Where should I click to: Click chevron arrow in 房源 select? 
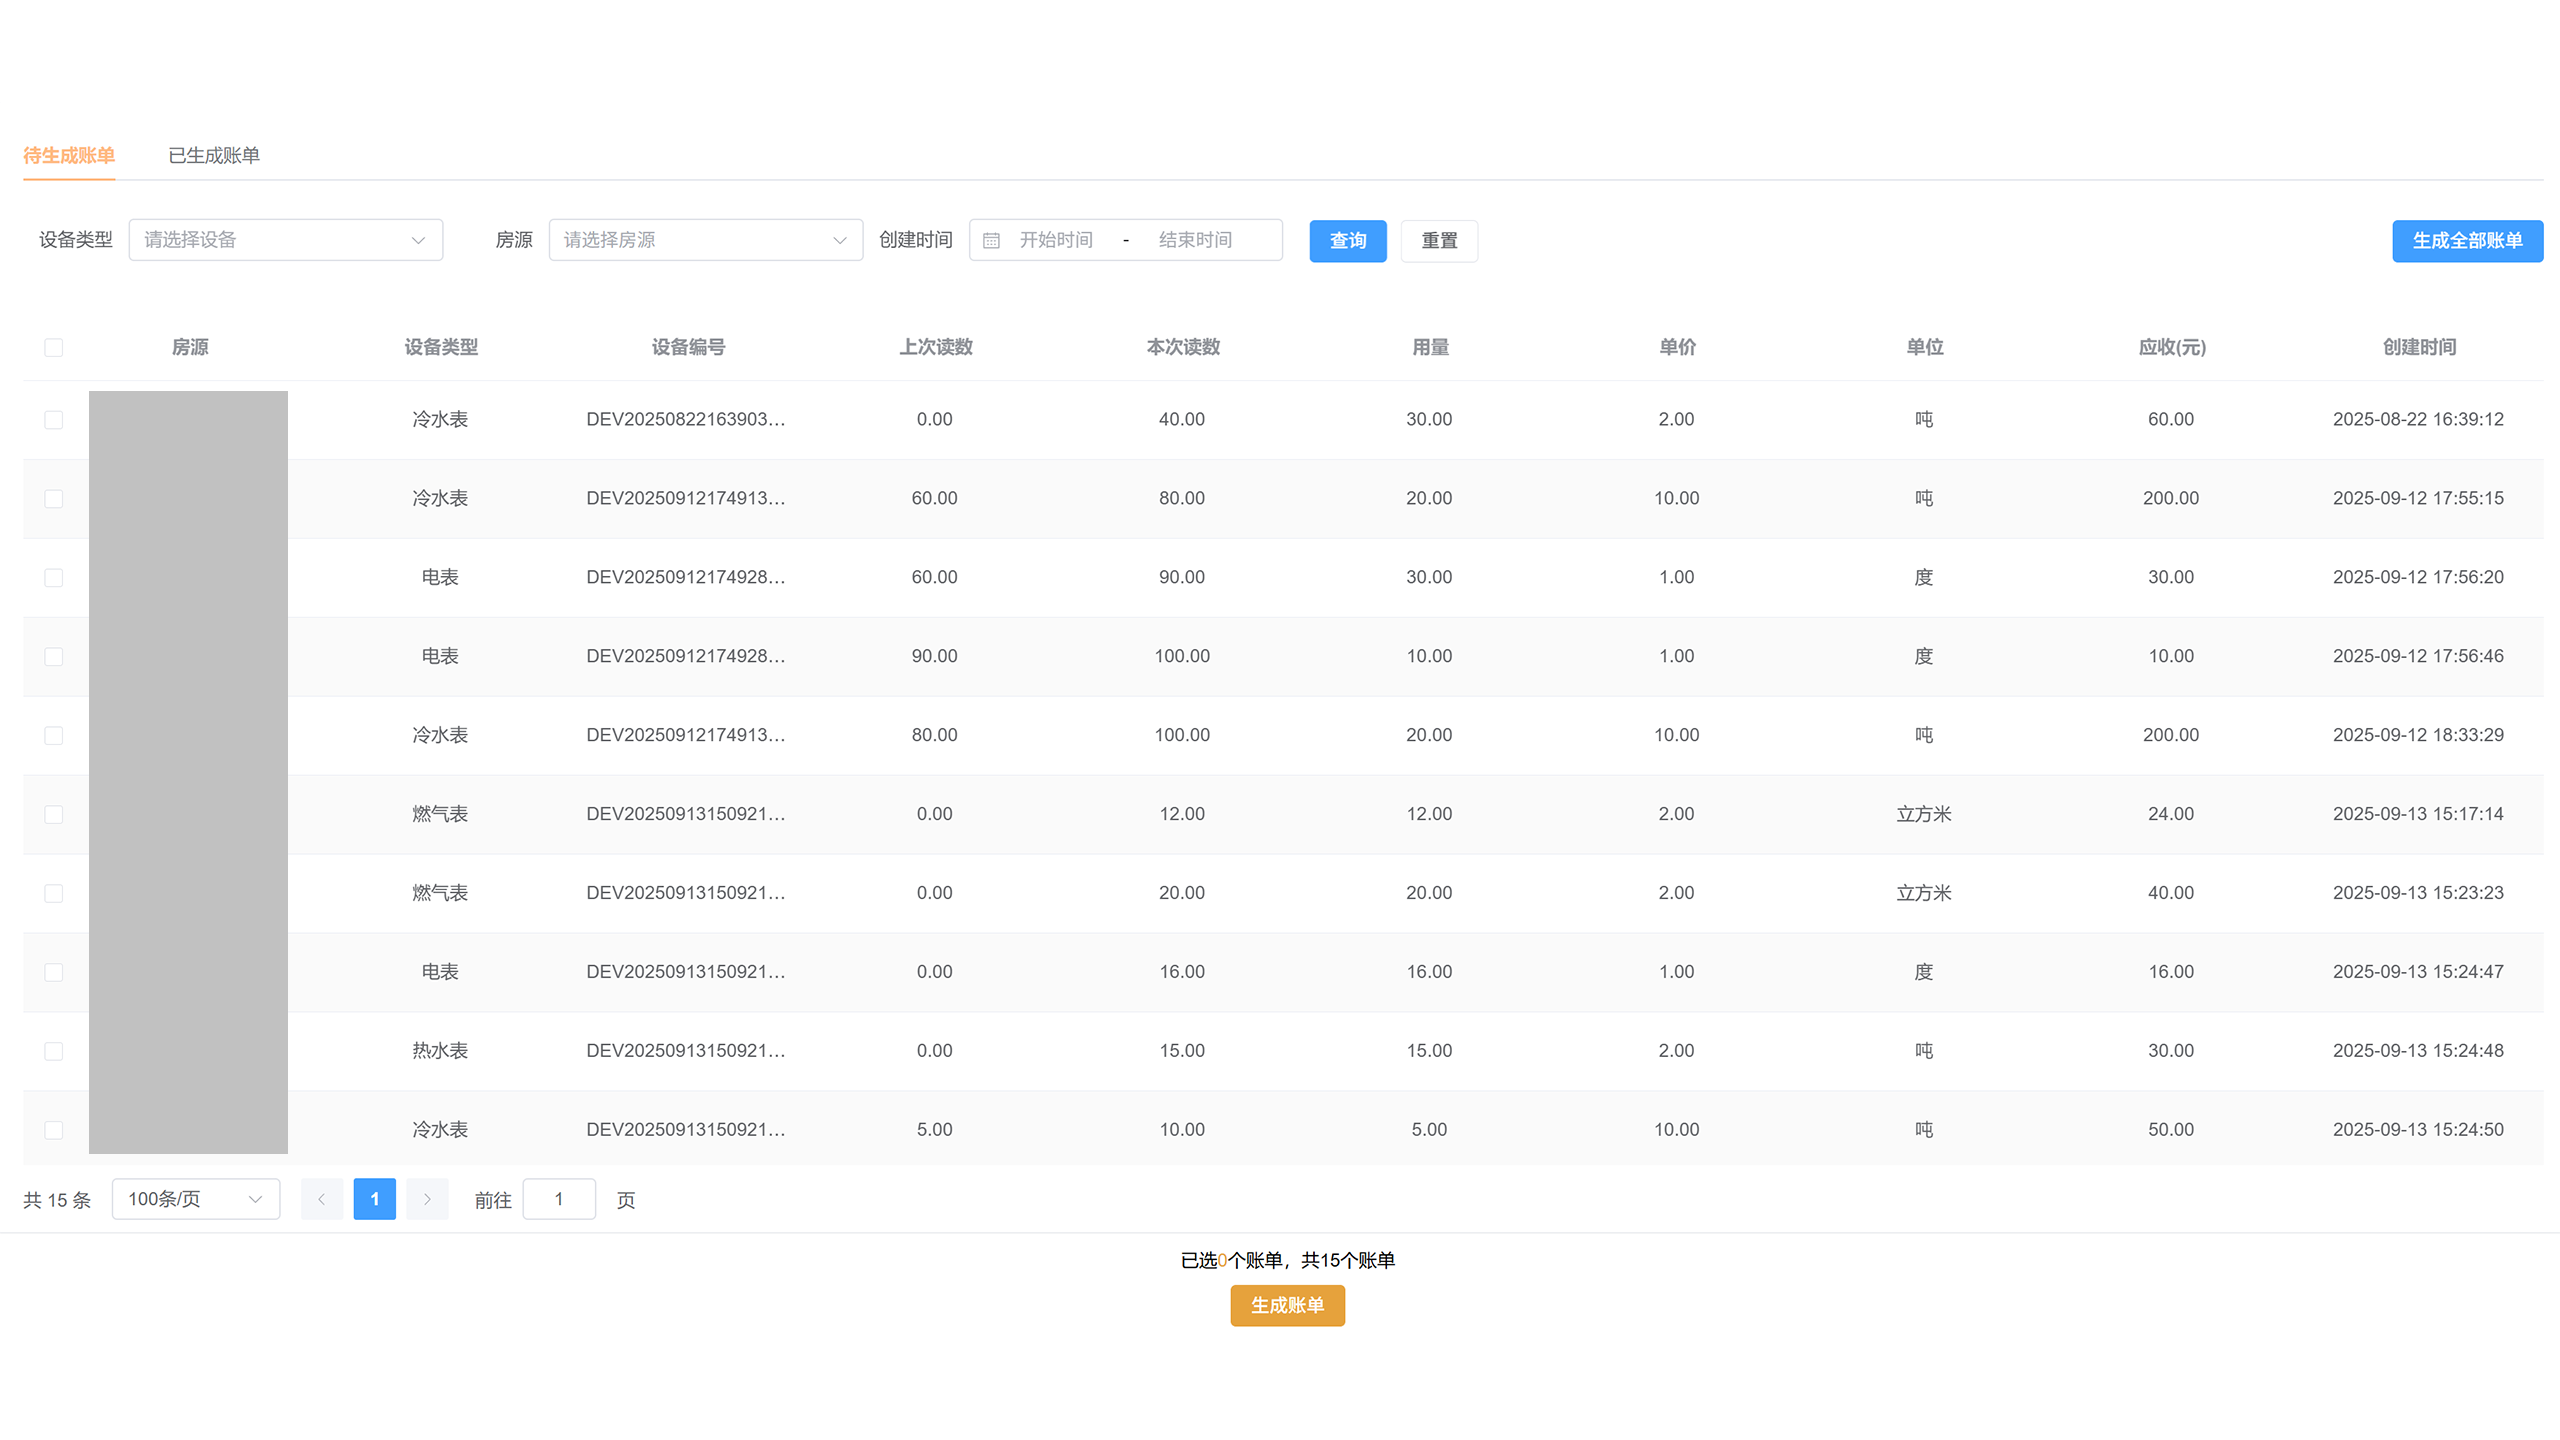click(839, 240)
